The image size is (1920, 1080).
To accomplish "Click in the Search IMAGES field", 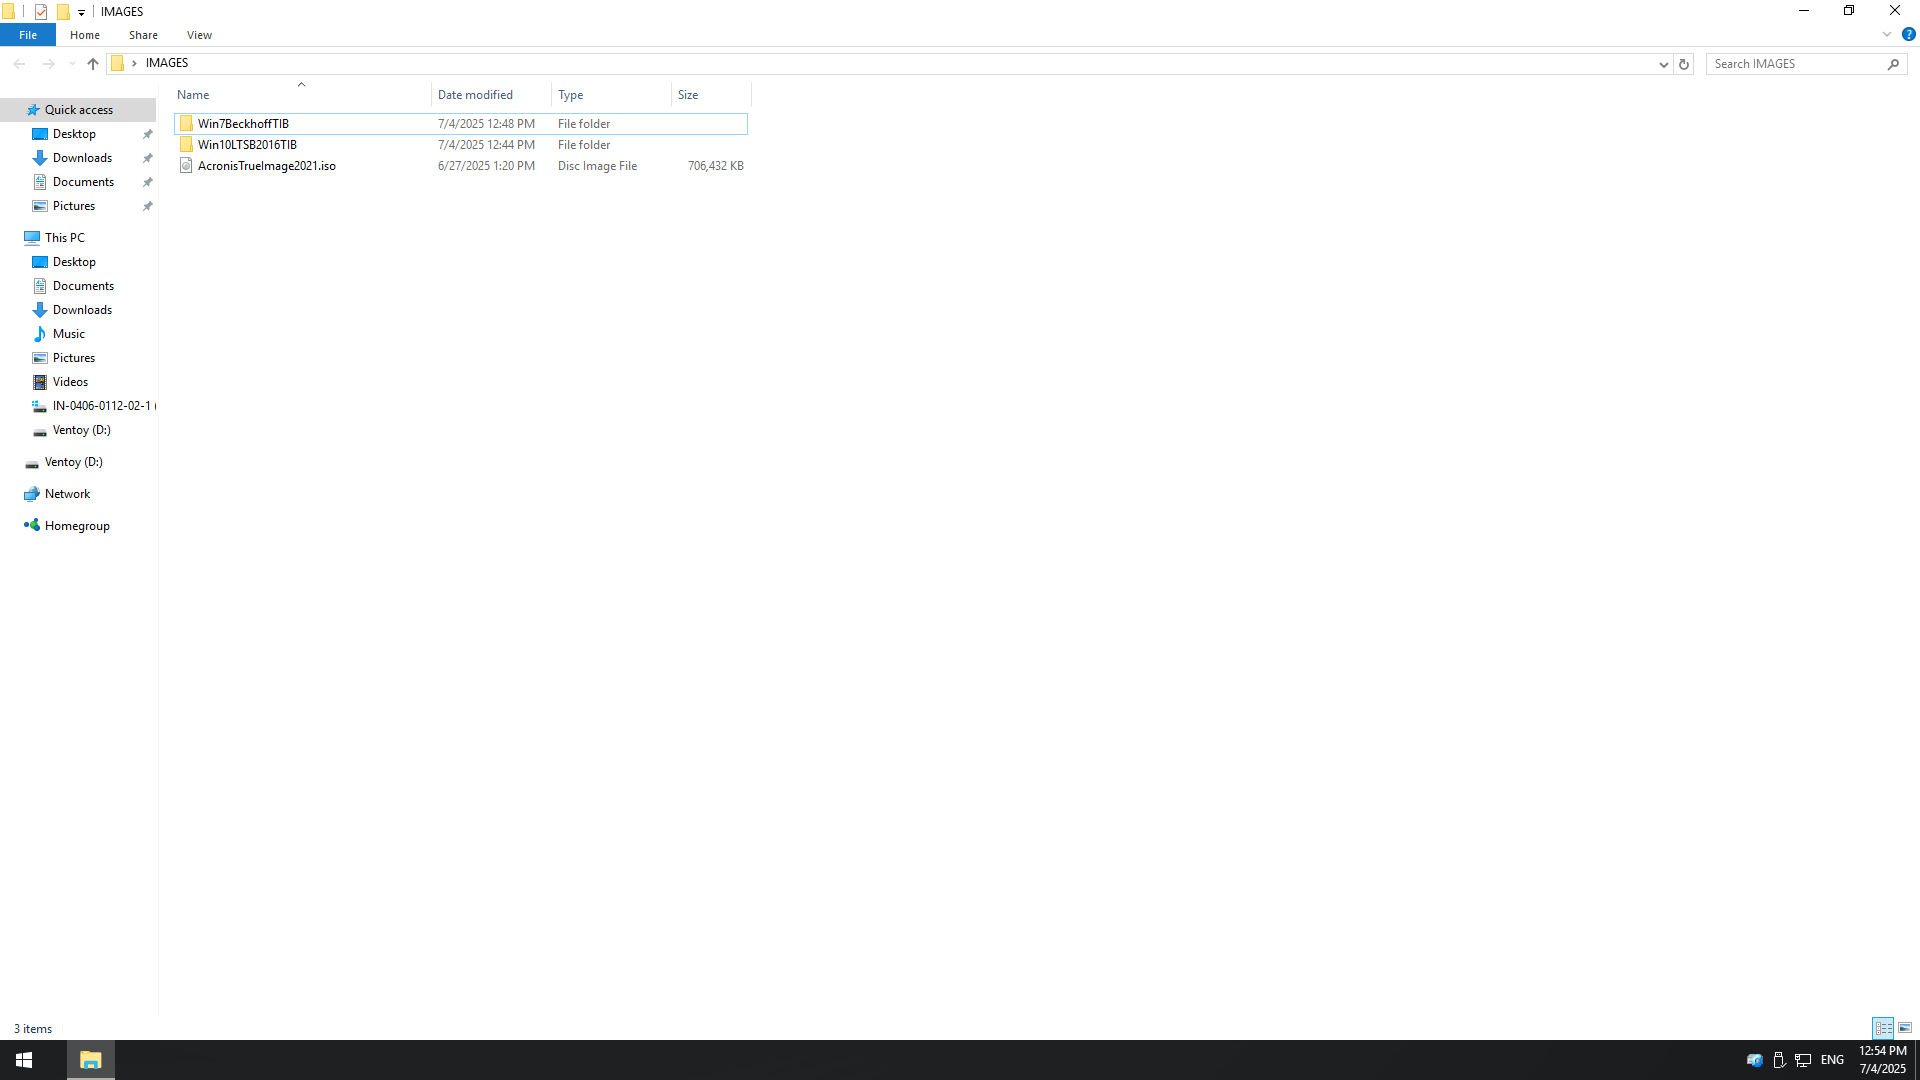I will click(x=1795, y=64).
